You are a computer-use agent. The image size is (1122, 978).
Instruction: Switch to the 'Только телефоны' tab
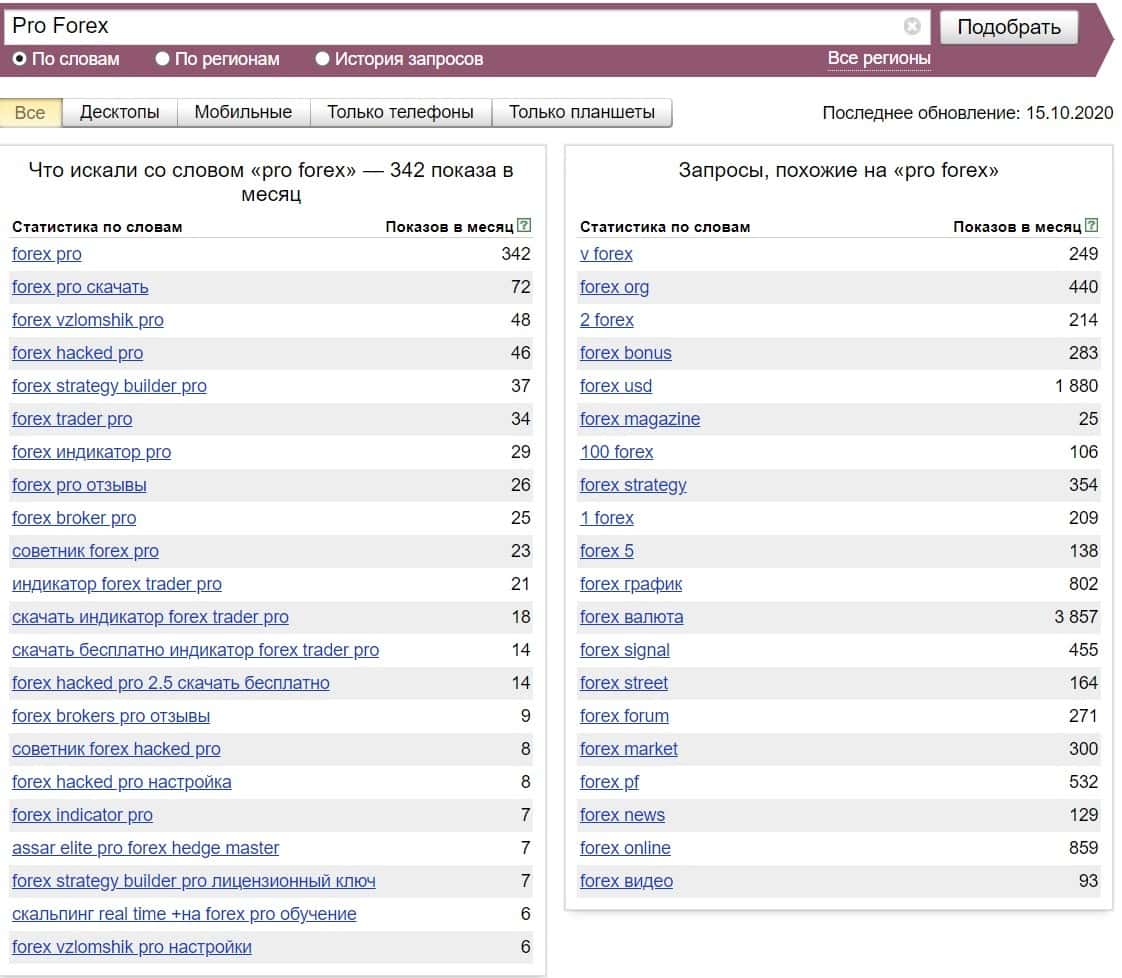click(400, 112)
